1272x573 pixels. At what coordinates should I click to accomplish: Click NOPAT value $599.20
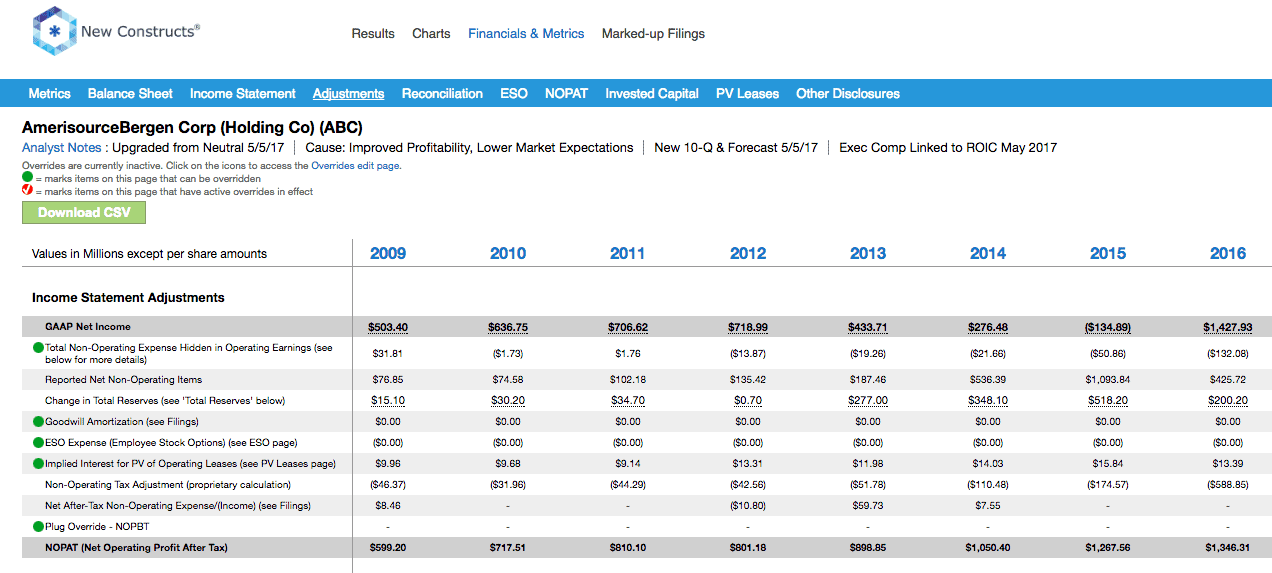388,548
